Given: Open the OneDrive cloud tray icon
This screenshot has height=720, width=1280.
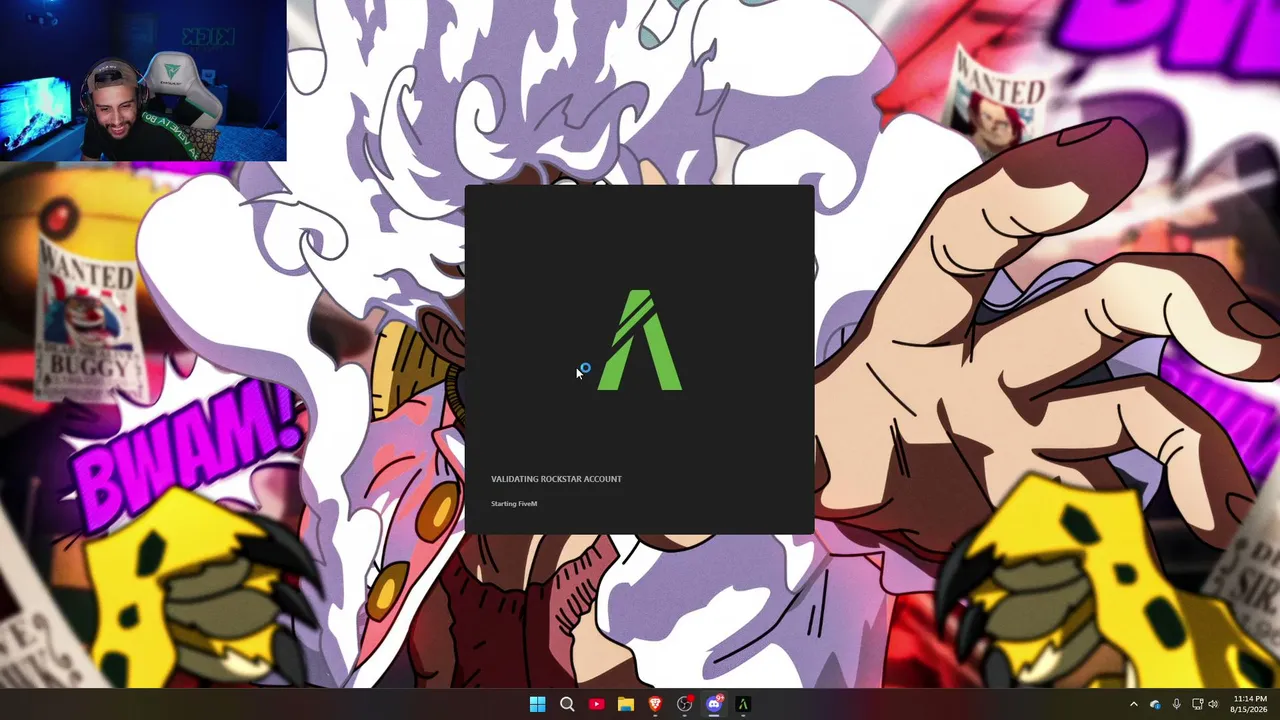Looking at the screenshot, I should (1155, 704).
